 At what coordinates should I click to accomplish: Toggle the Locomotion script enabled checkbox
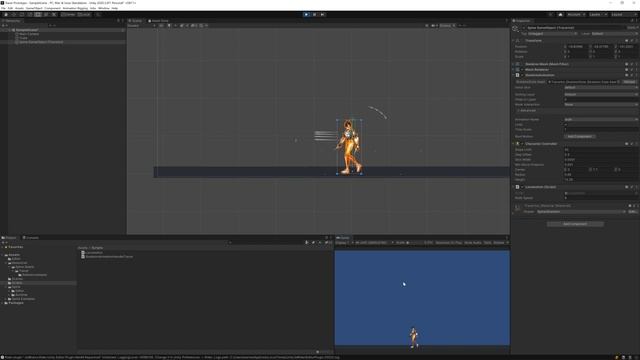(x=522, y=187)
